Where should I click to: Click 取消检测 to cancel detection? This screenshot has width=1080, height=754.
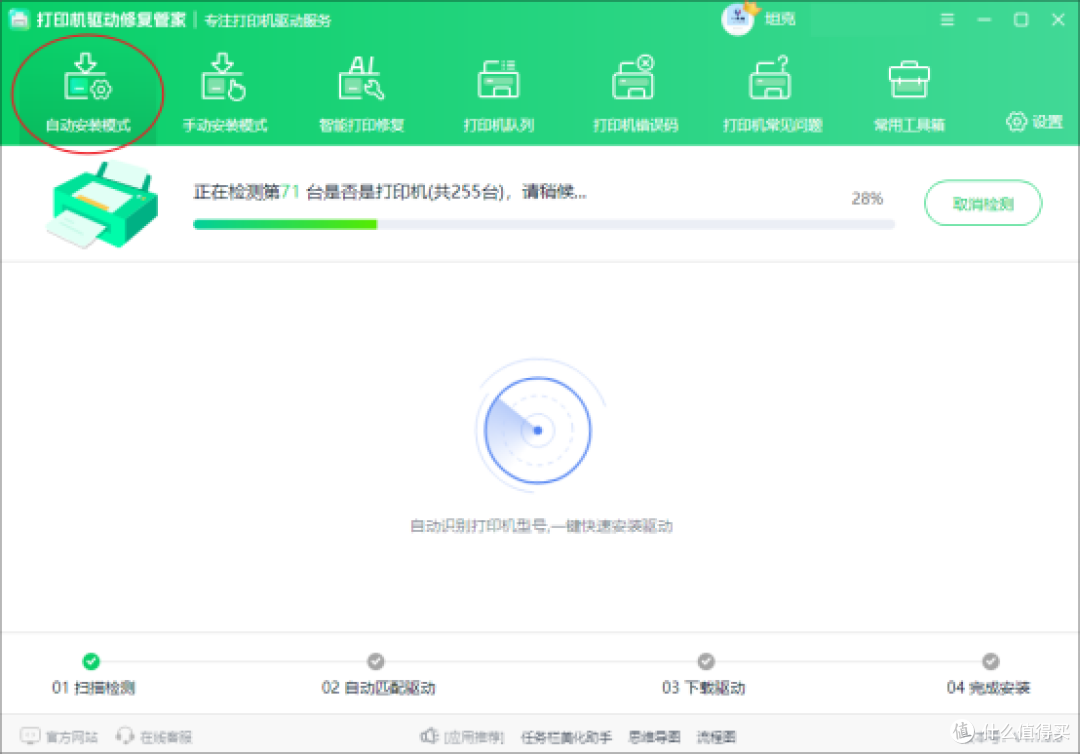coord(983,203)
